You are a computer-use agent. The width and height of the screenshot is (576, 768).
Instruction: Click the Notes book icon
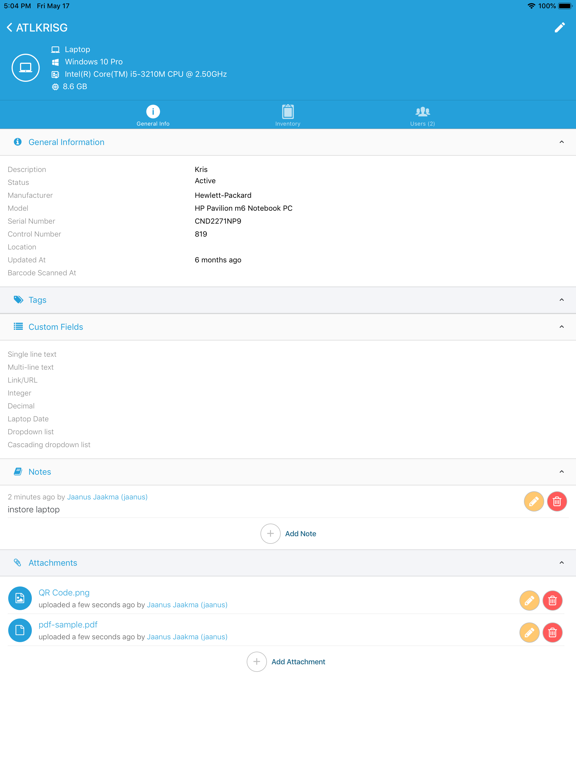click(18, 472)
